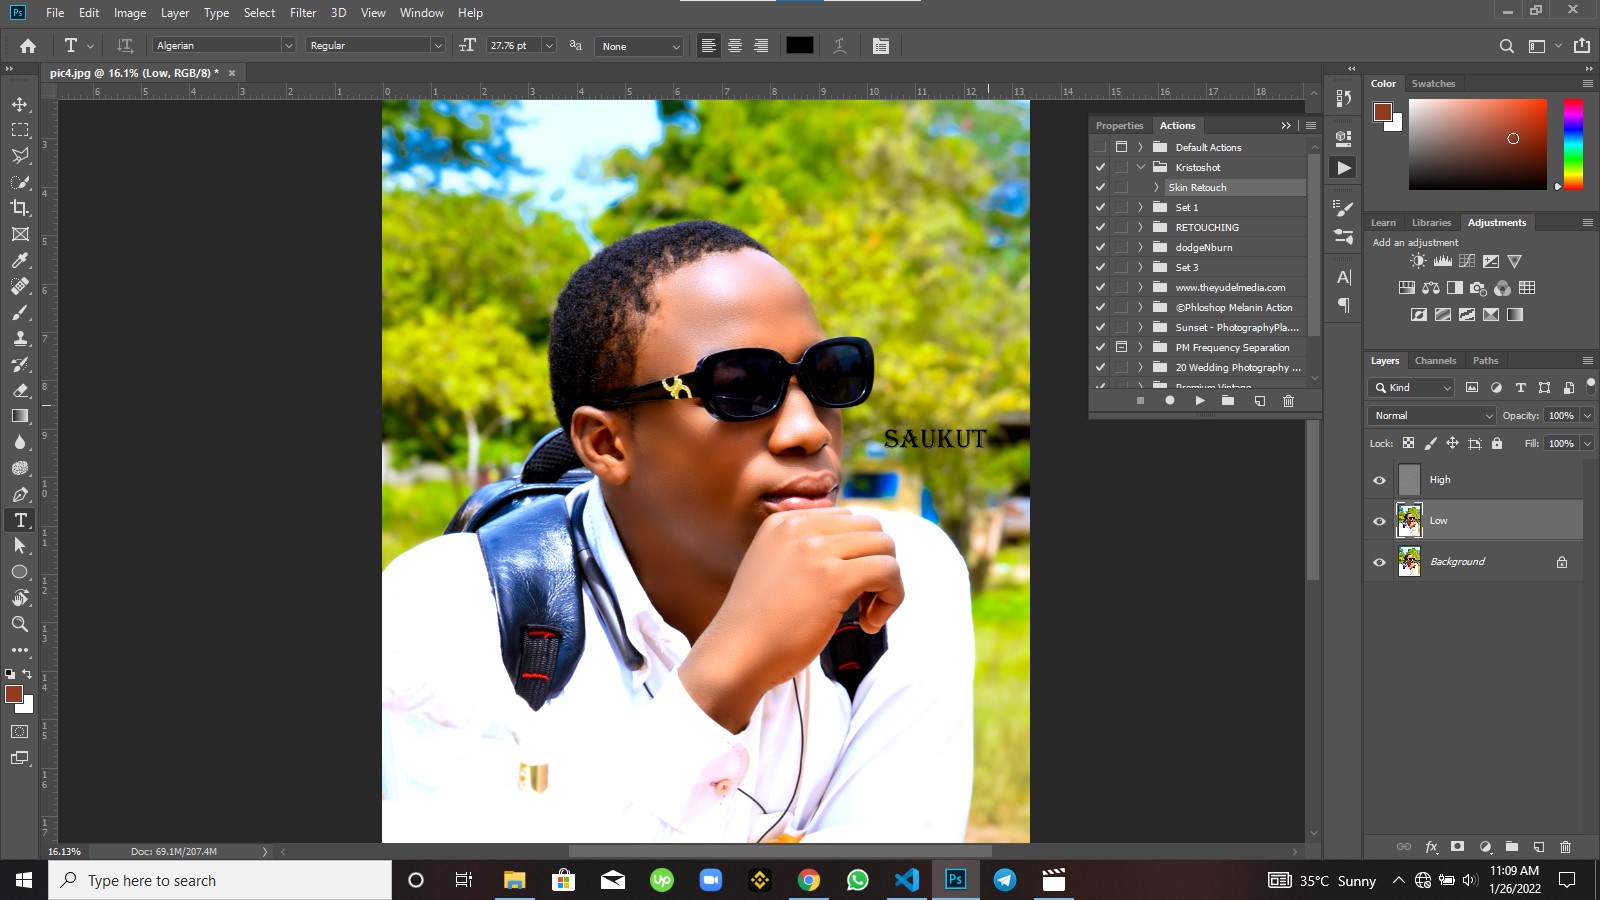Select the Path Selection tool
The image size is (1600, 900).
pyautogui.click(x=20, y=546)
